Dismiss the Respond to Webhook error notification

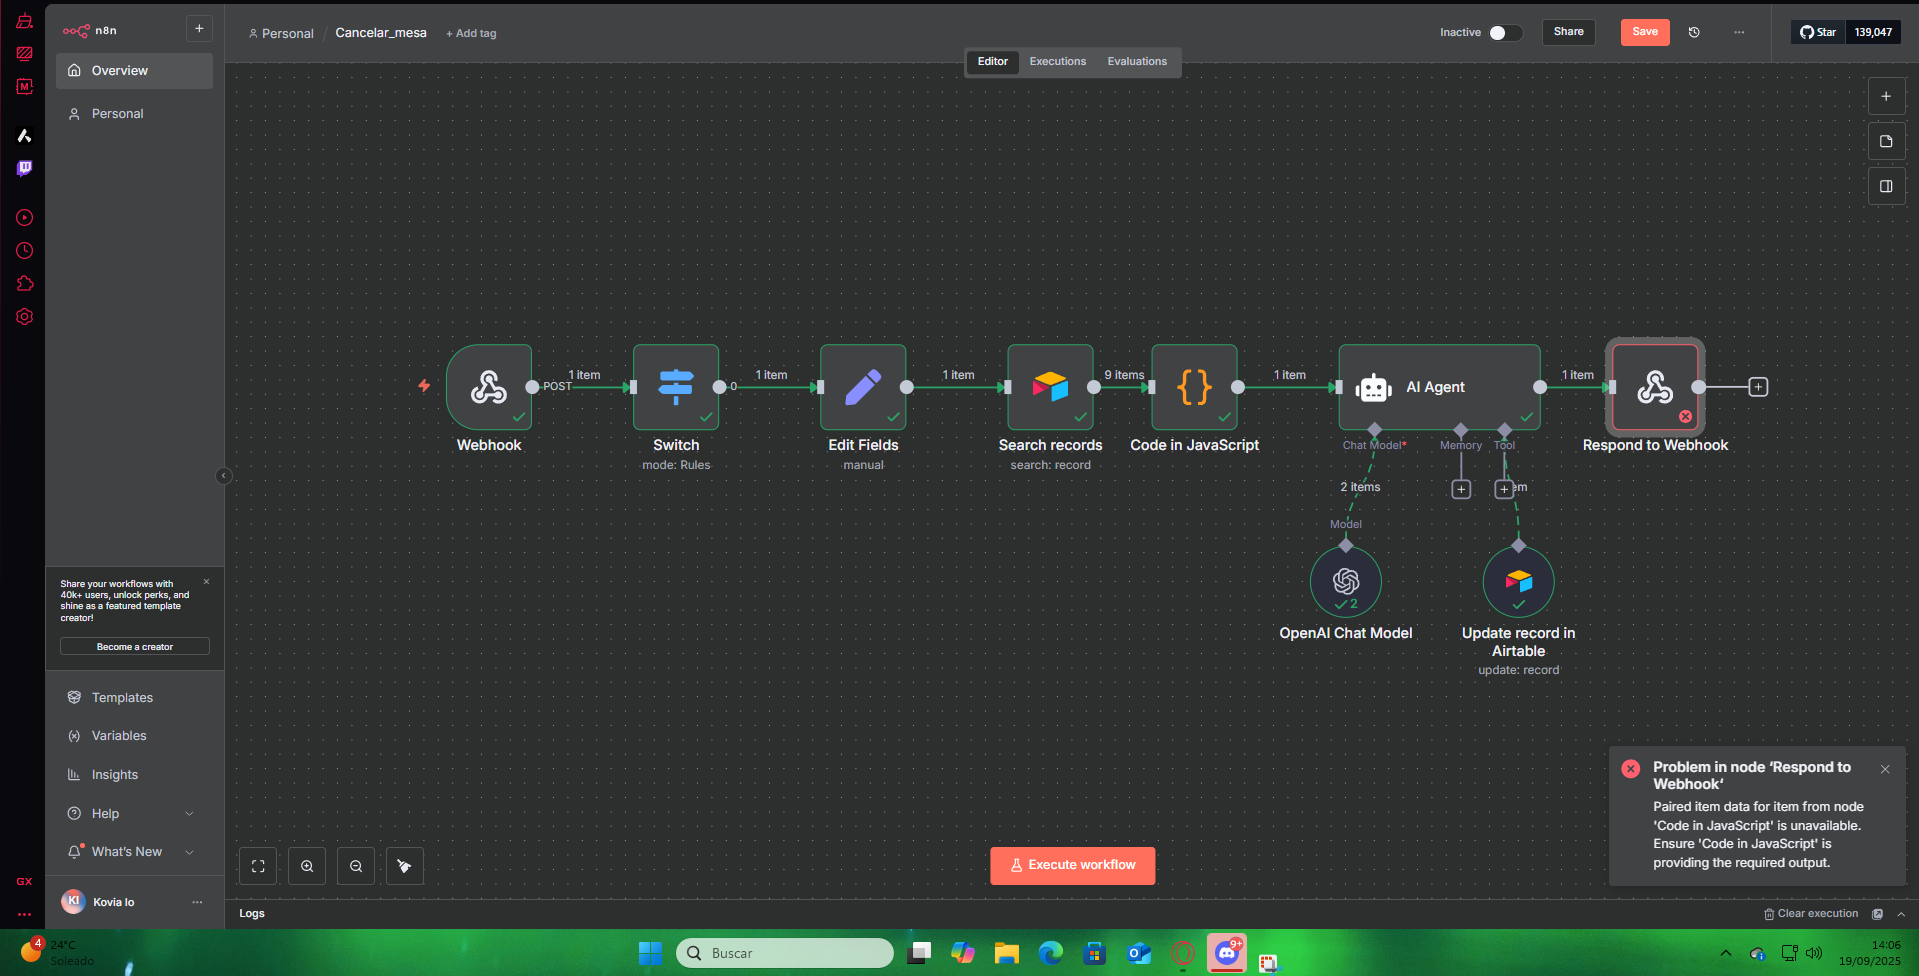(1885, 769)
